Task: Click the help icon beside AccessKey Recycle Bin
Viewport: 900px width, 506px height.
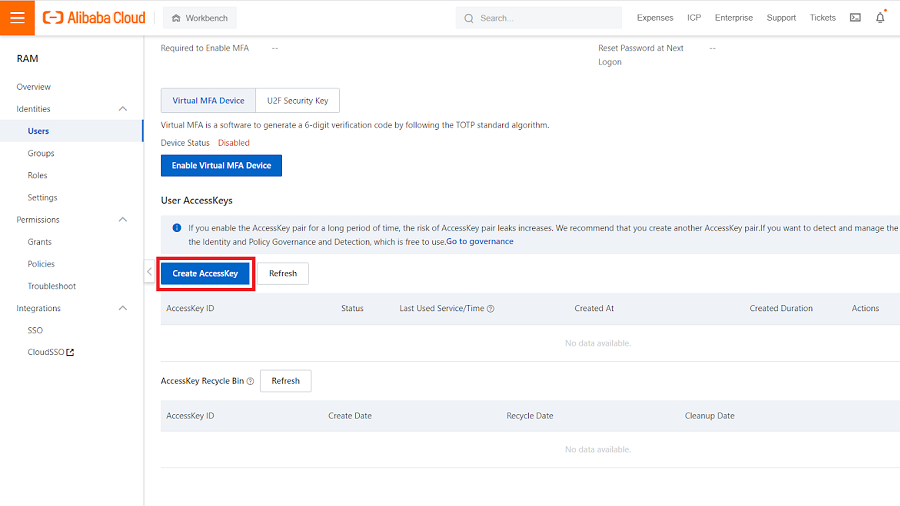Action: click(250, 381)
